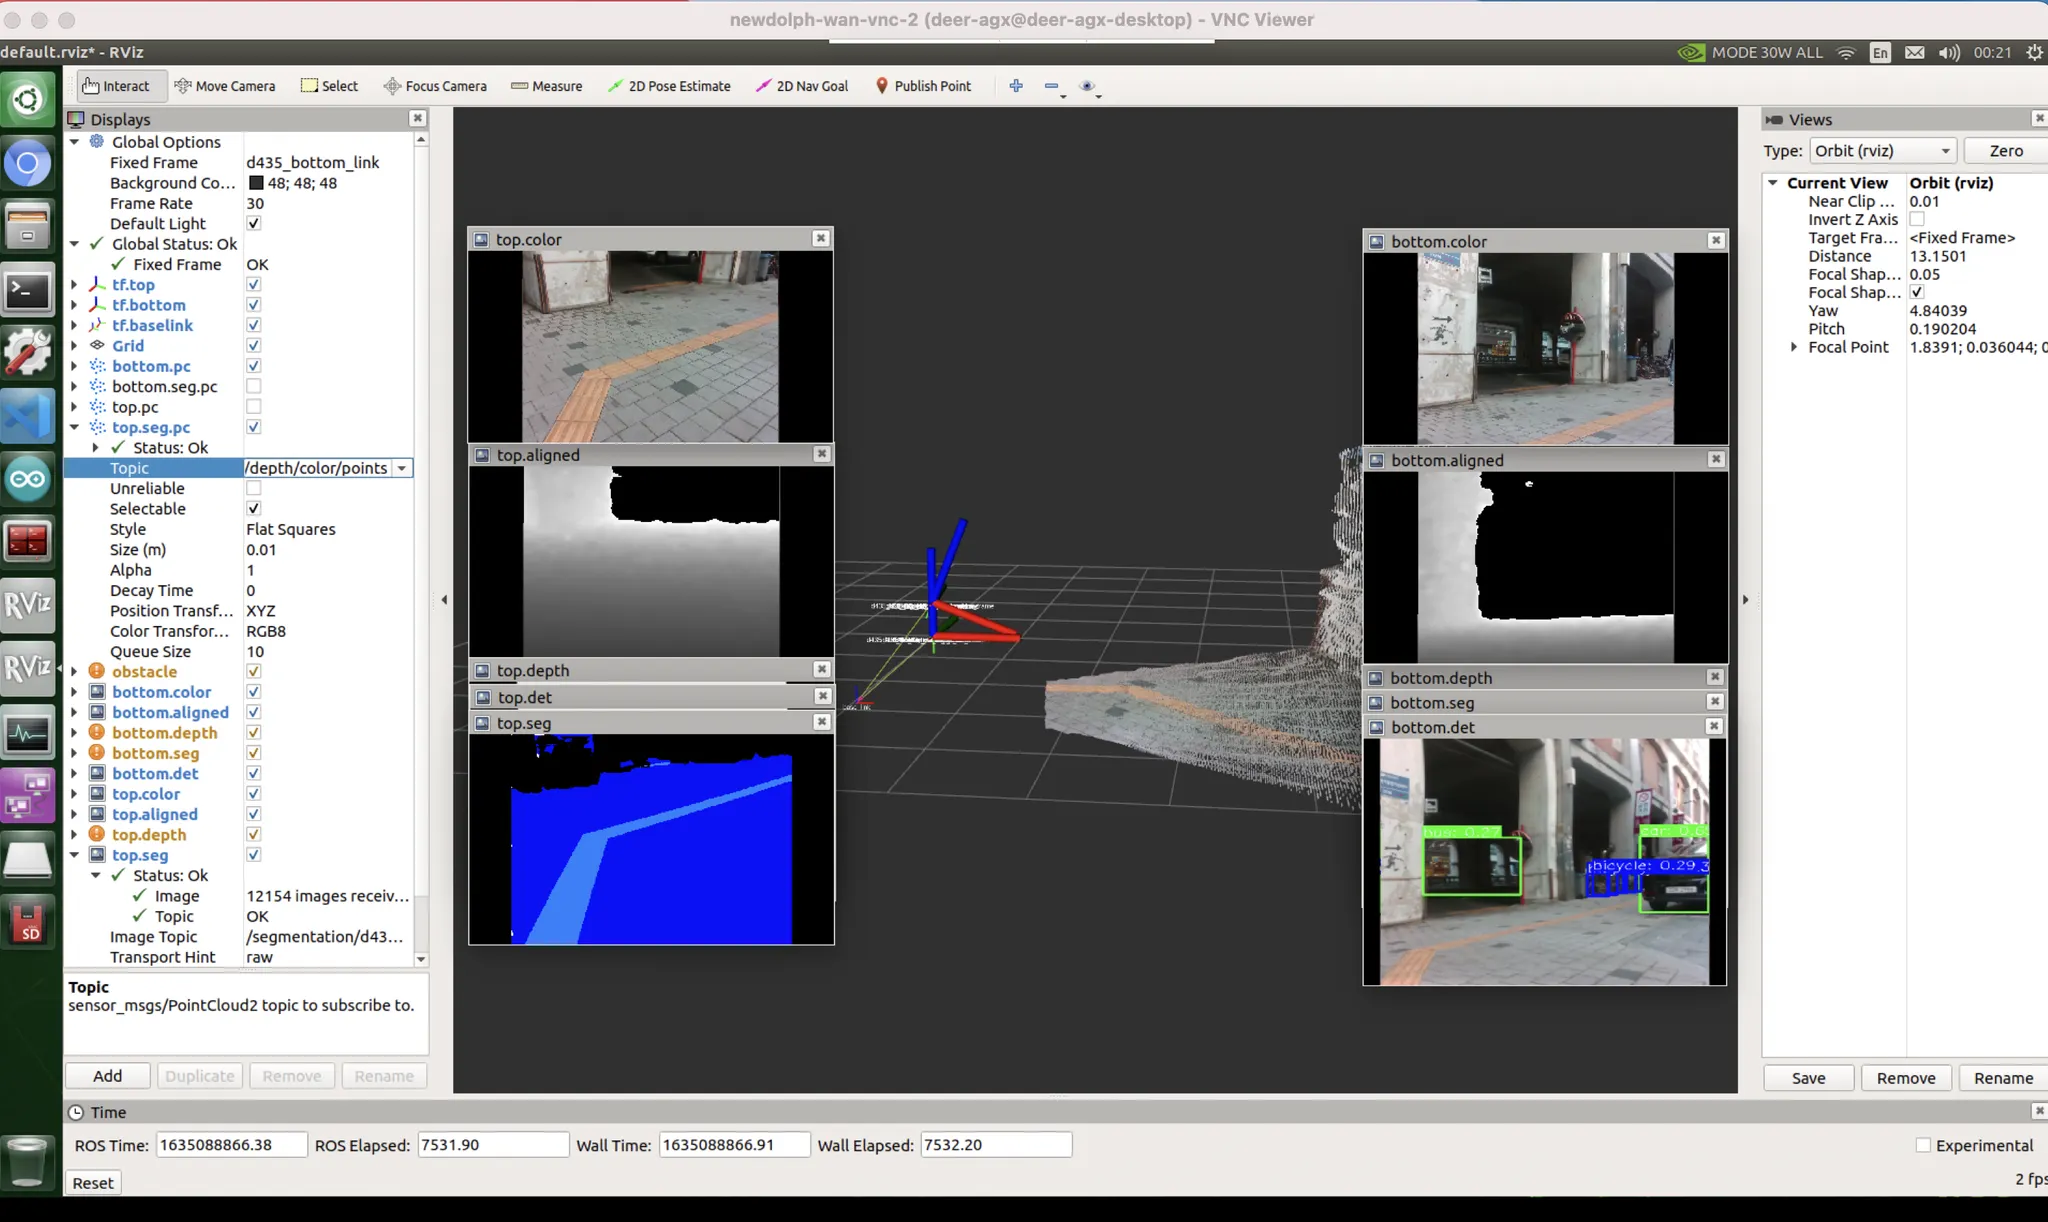
Task: Open the Terminal from Ubuntu dock
Action: (27, 292)
